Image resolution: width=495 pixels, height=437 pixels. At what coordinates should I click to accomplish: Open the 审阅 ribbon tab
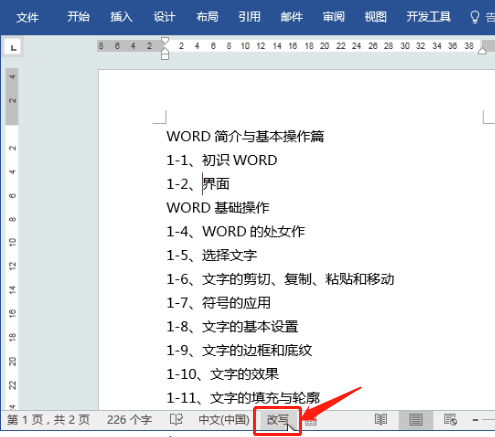pos(333,17)
